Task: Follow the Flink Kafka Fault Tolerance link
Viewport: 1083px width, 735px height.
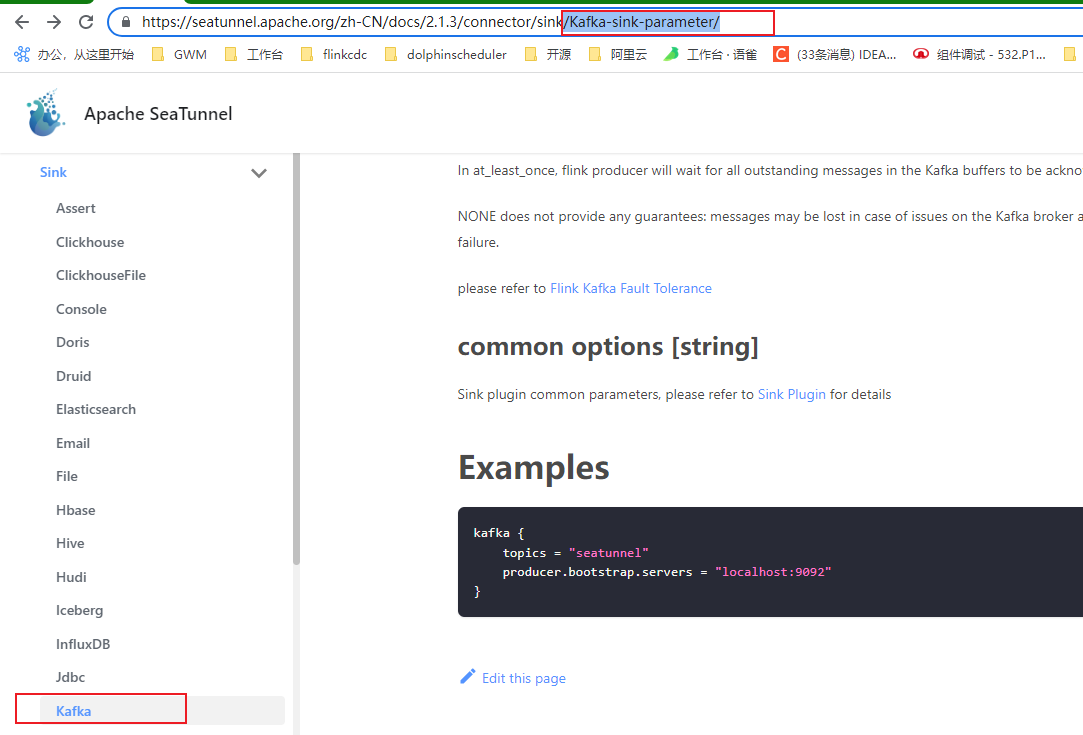Action: tap(631, 289)
